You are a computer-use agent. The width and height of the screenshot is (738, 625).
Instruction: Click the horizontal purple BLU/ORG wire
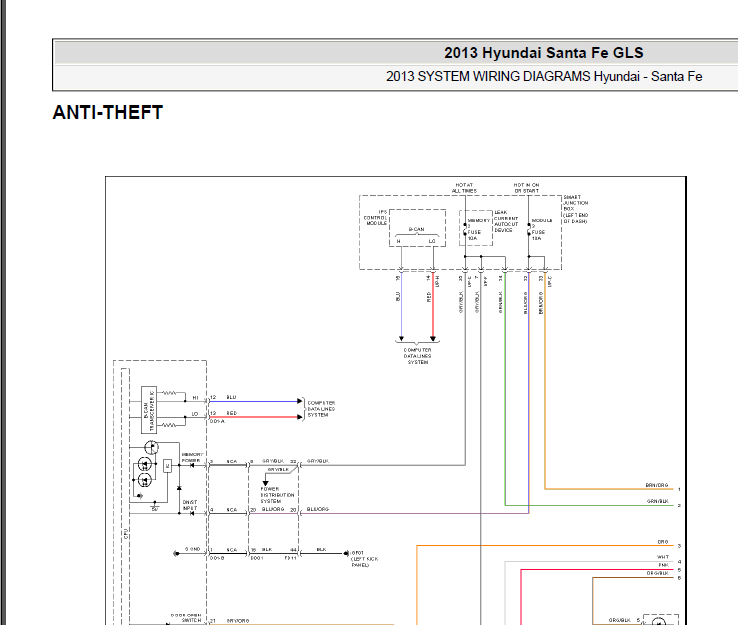tap(414, 513)
